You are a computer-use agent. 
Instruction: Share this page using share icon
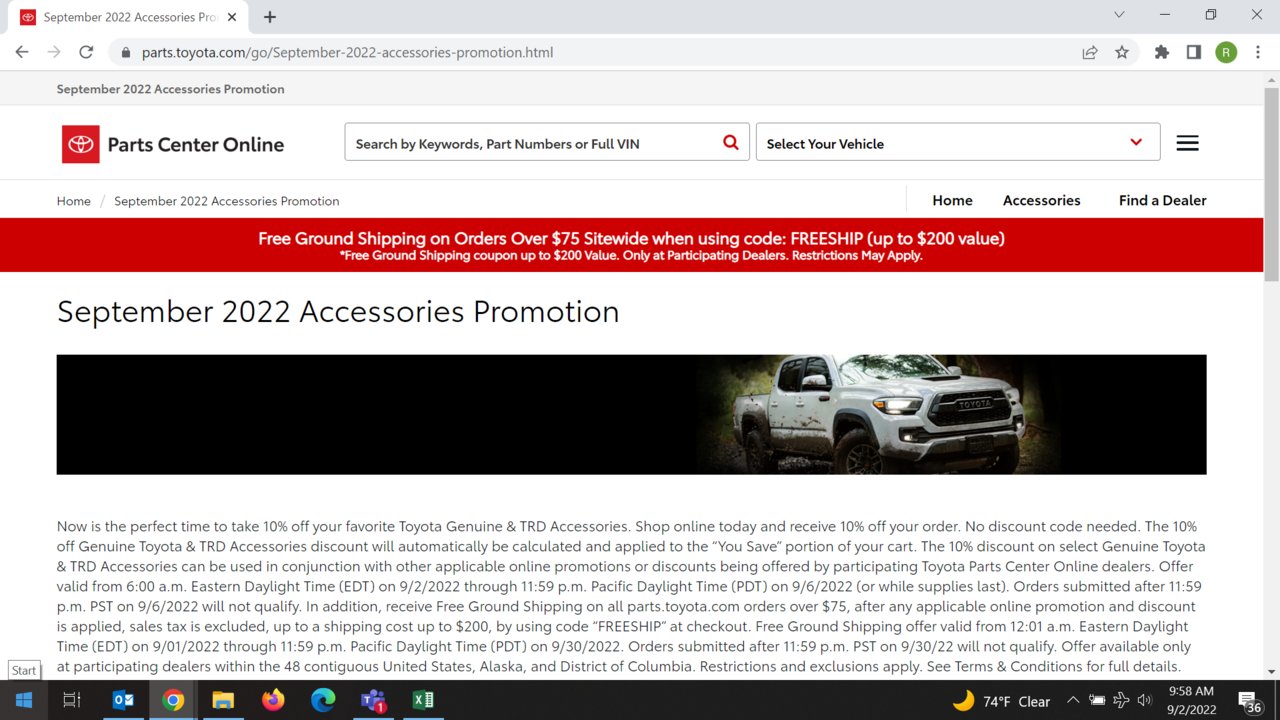[1090, 52]
